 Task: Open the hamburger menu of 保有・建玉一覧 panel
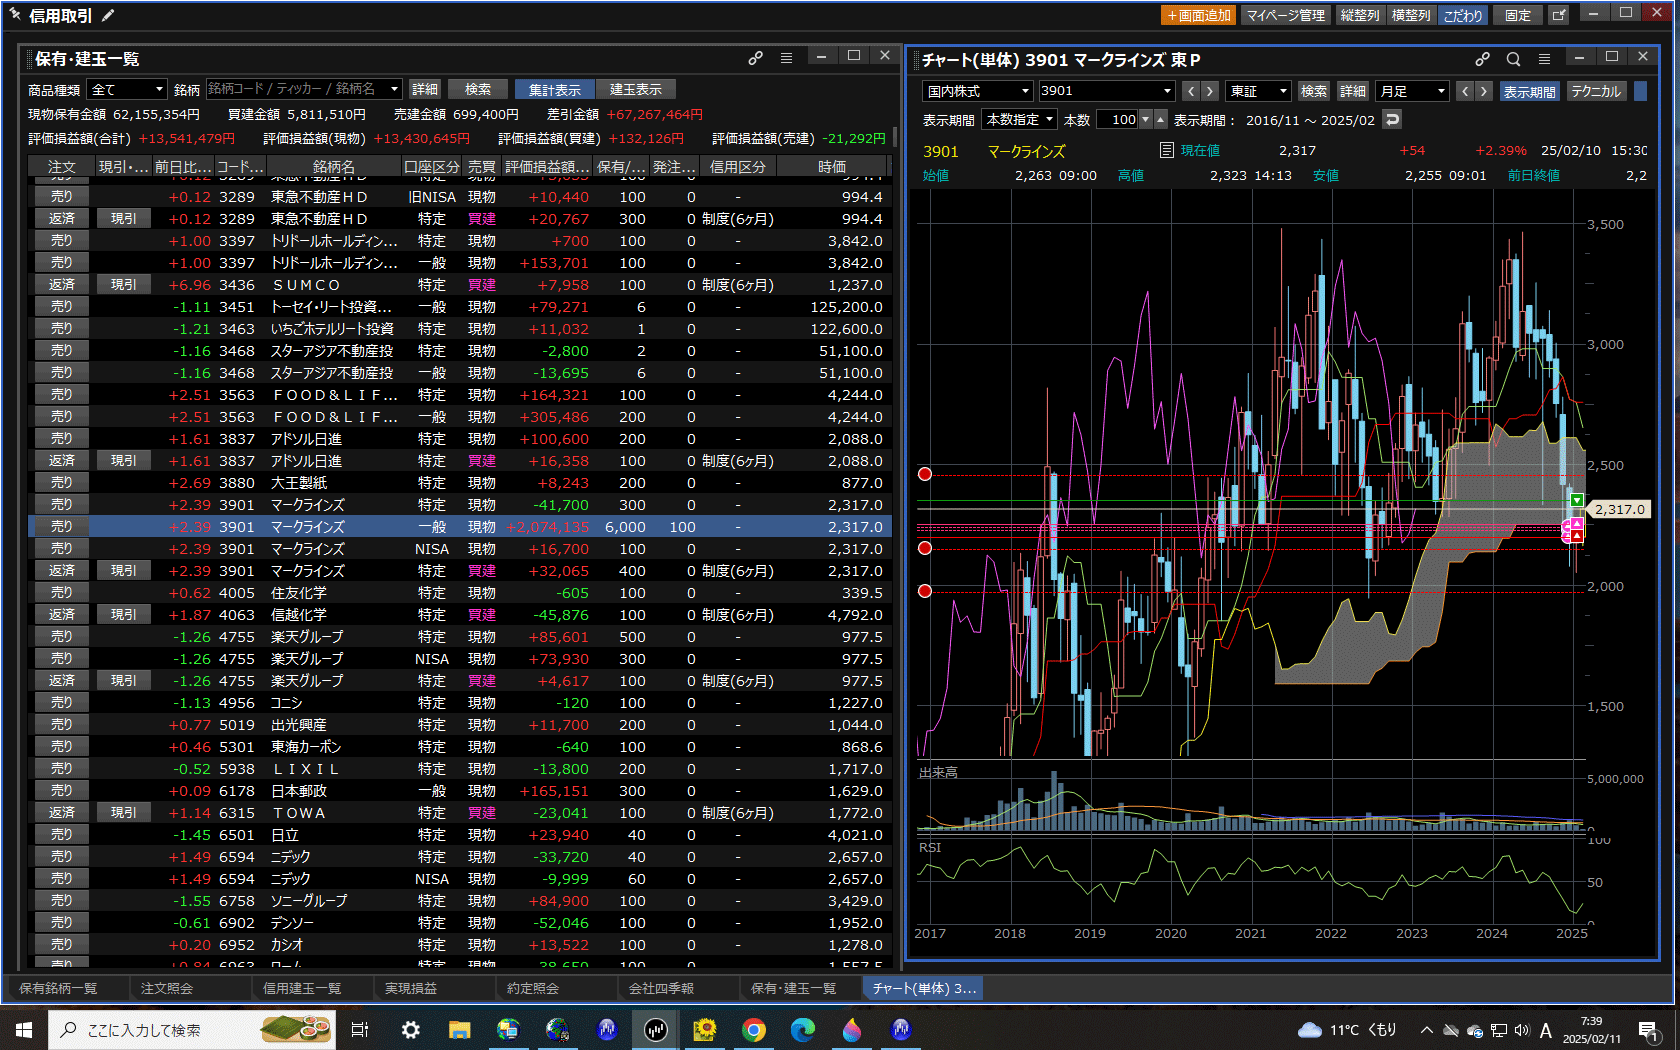pos(787,58)
